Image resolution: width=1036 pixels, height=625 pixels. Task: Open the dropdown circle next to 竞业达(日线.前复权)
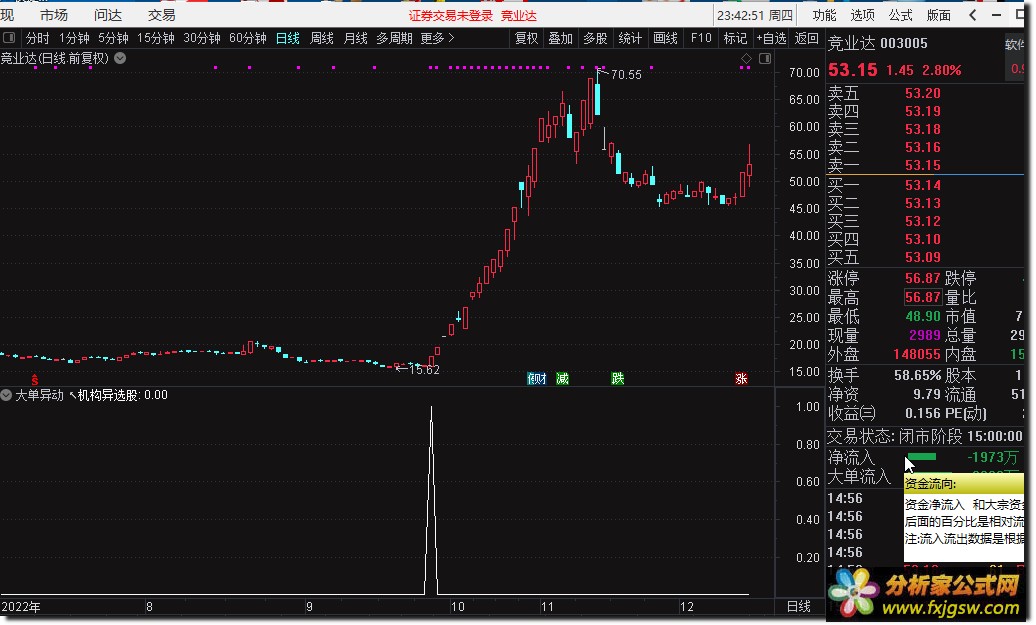(x=120, y=58)
